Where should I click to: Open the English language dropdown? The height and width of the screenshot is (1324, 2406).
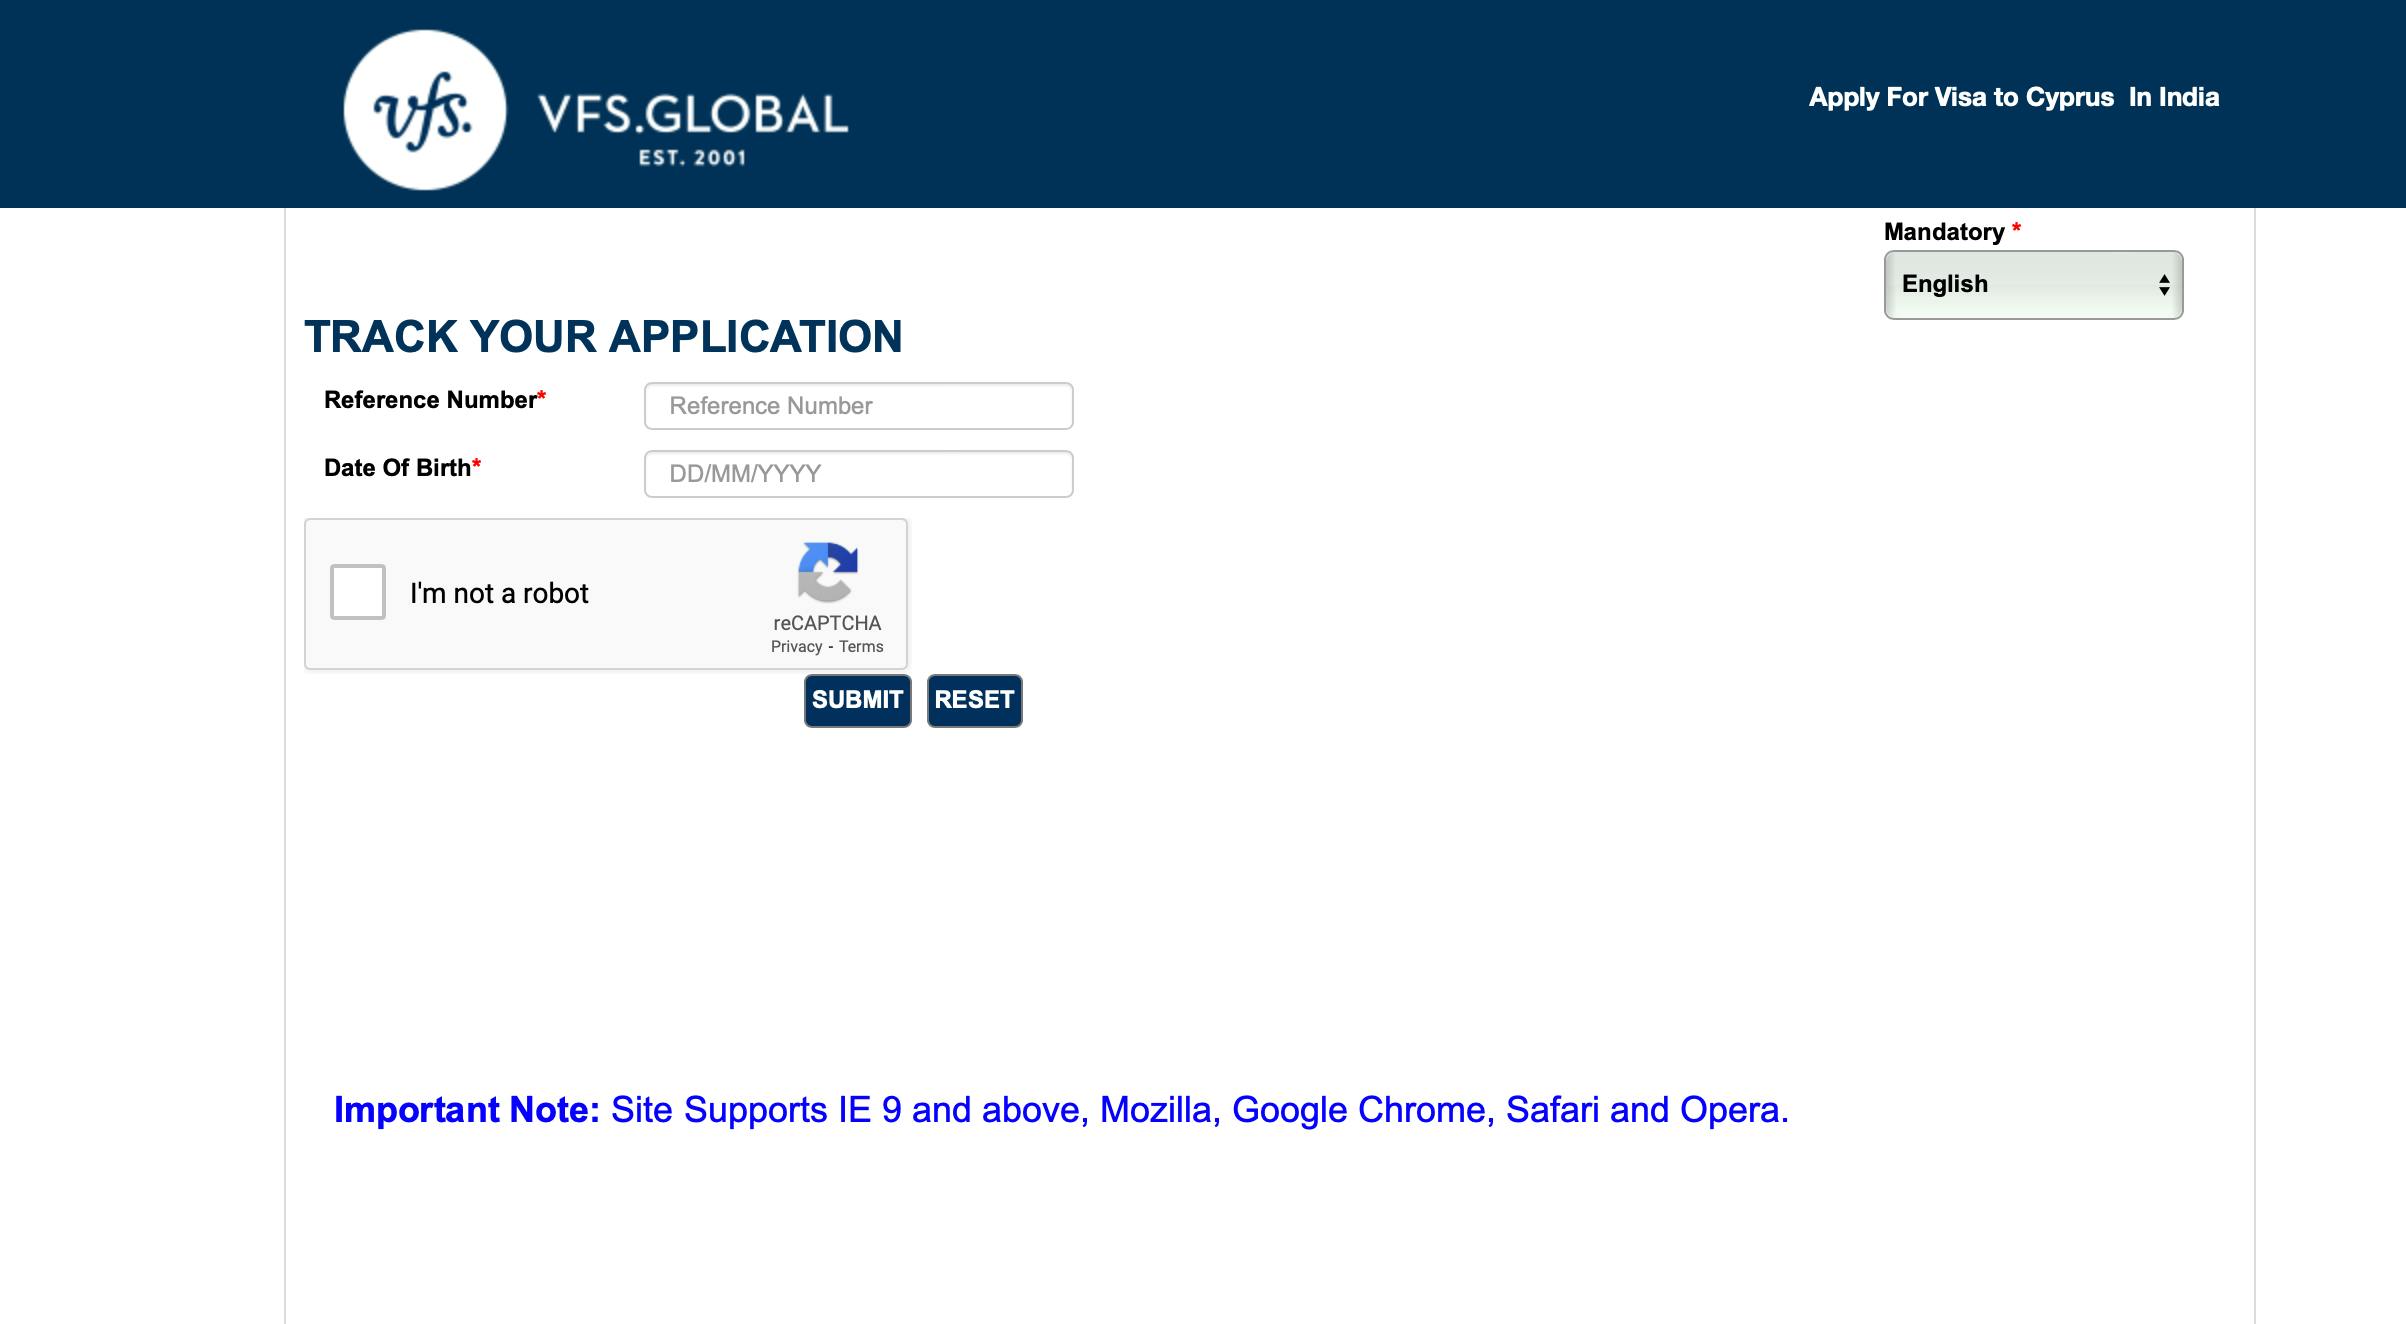point(2033,285)
